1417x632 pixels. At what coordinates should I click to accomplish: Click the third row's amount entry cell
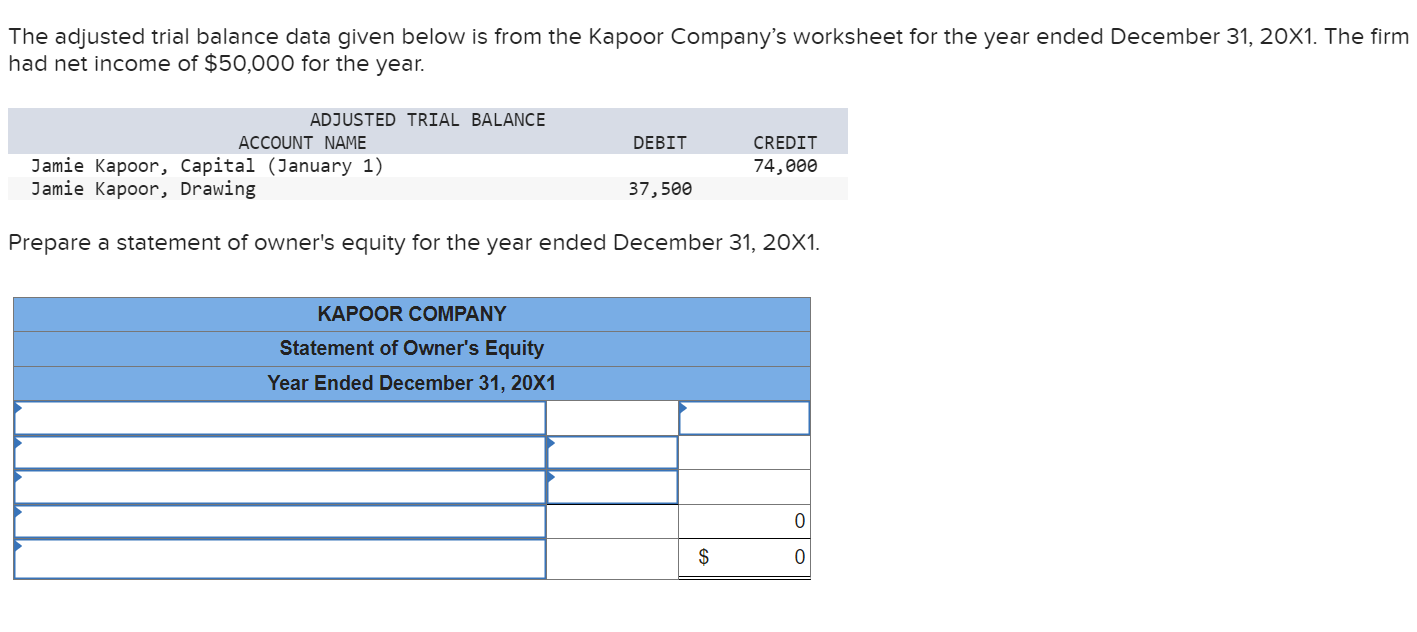tap(612, 487)
